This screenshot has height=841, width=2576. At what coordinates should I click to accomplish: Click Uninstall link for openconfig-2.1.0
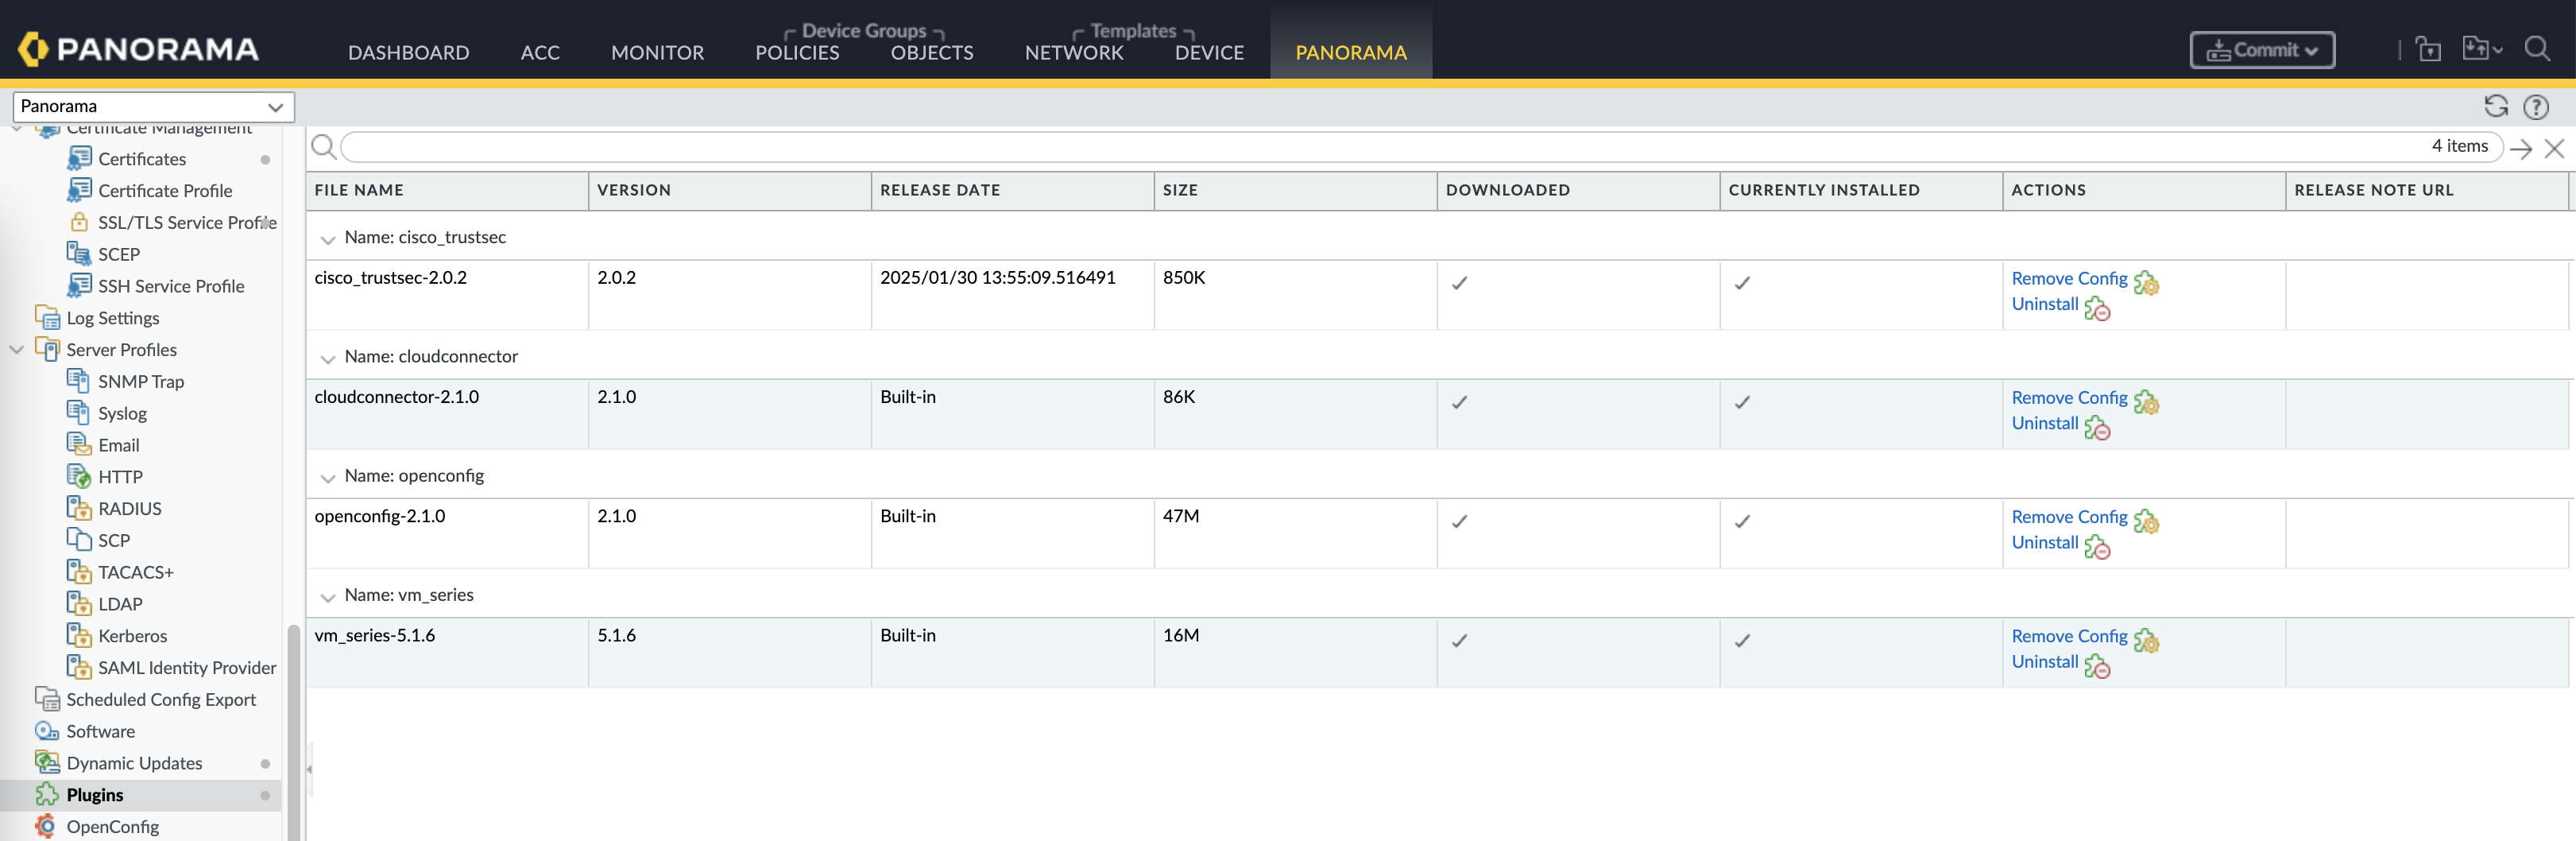(2044, 542)
